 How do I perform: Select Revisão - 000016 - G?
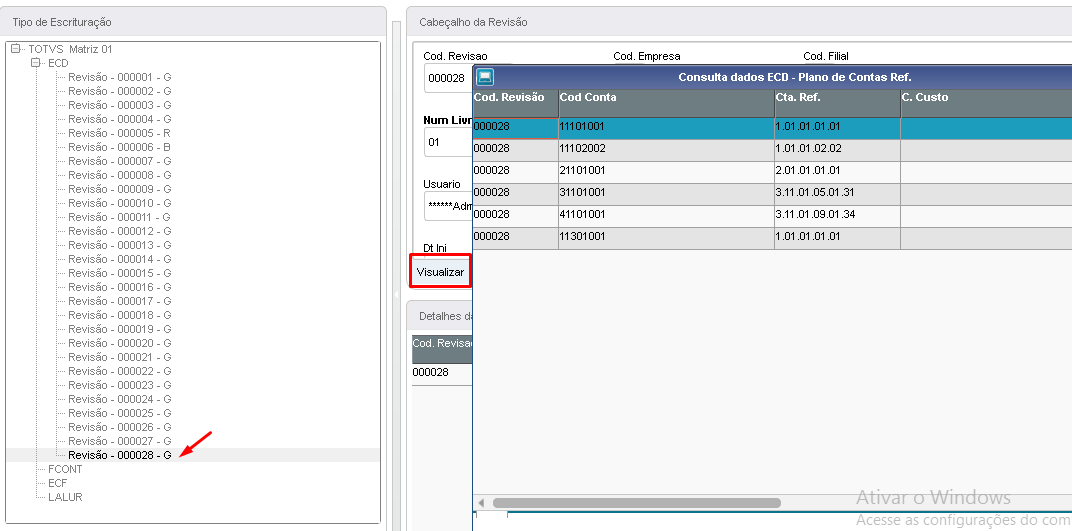[120, 287]
